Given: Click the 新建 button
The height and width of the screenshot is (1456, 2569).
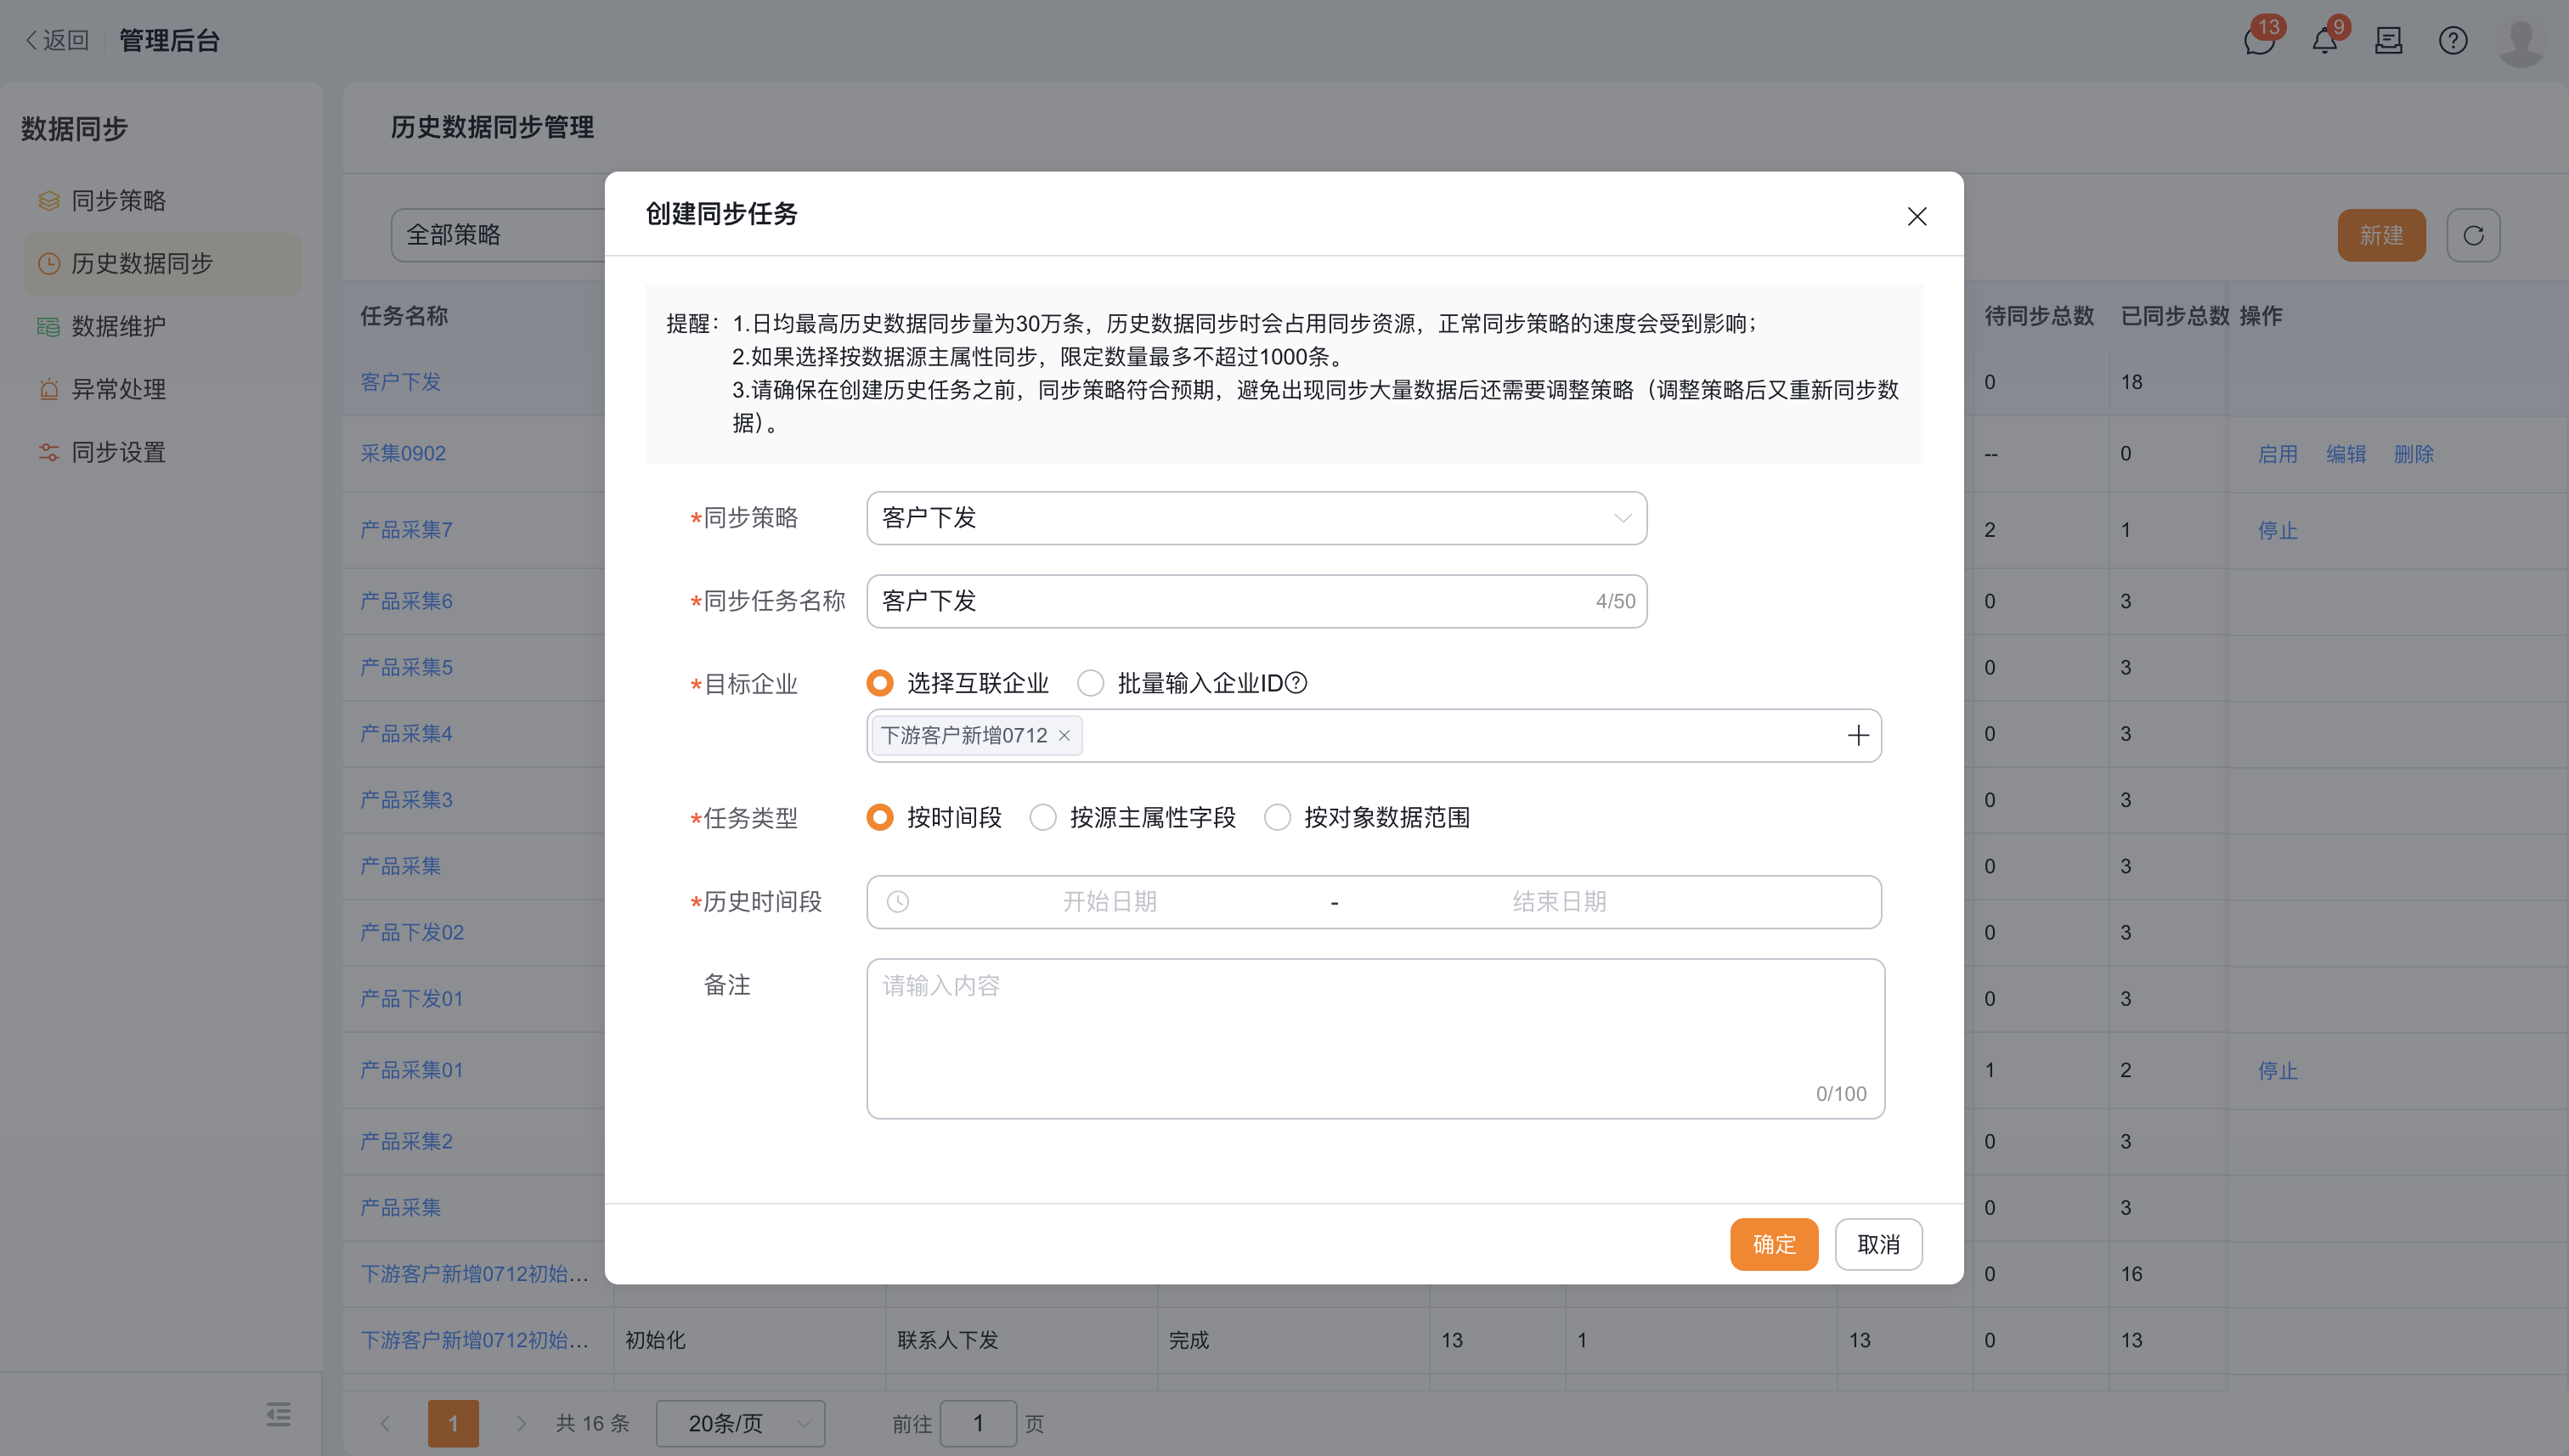Looking at the screenshot, I should pos(2381,235).
